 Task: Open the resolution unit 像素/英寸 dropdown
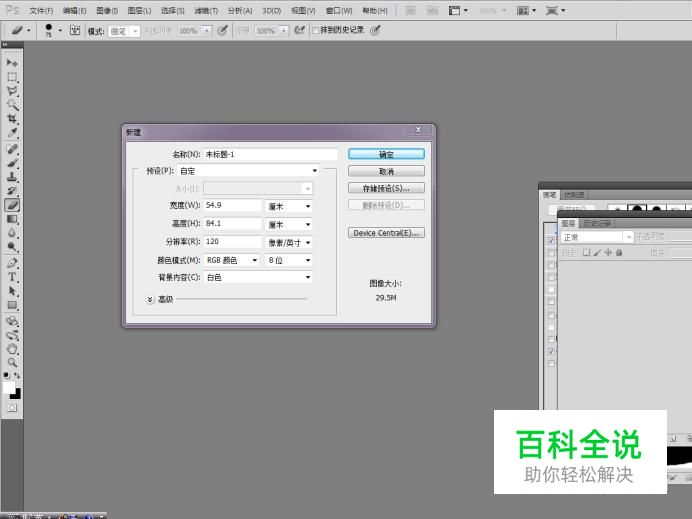[289, 242]
